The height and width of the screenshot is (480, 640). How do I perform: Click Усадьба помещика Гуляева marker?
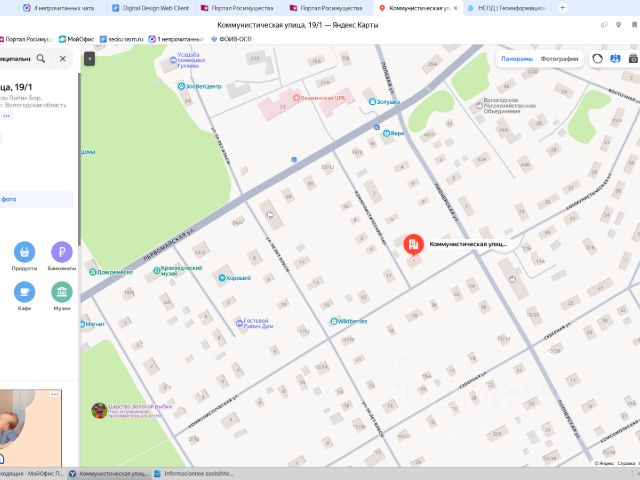173,60
